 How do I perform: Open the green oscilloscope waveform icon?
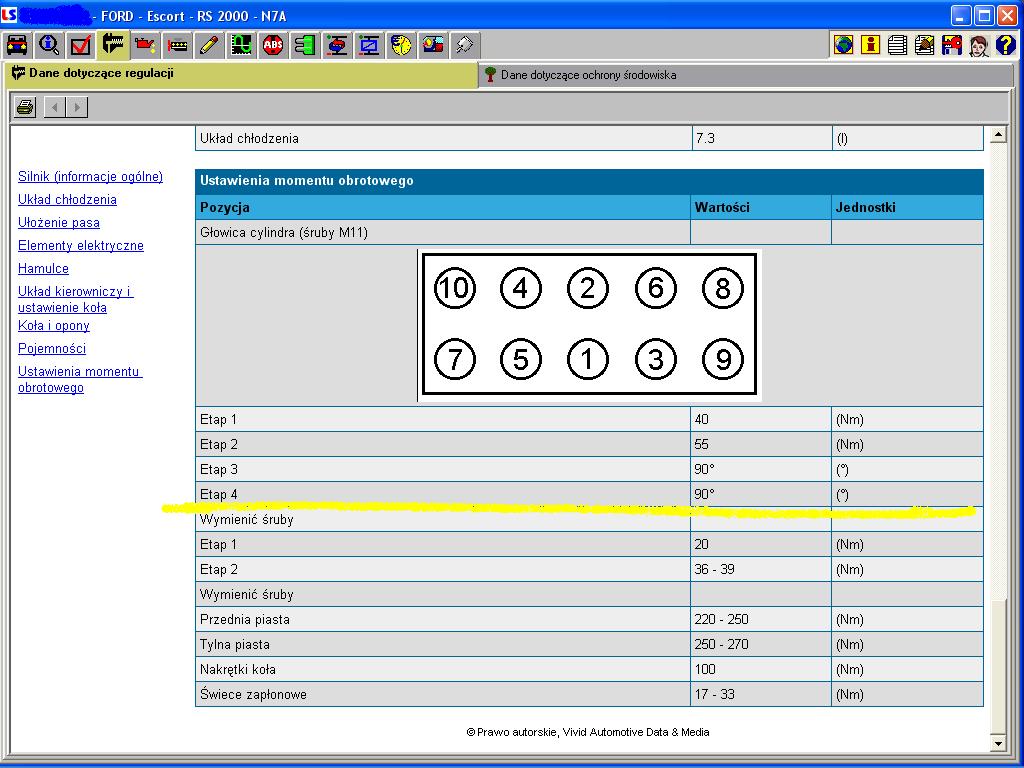(241, 44)
